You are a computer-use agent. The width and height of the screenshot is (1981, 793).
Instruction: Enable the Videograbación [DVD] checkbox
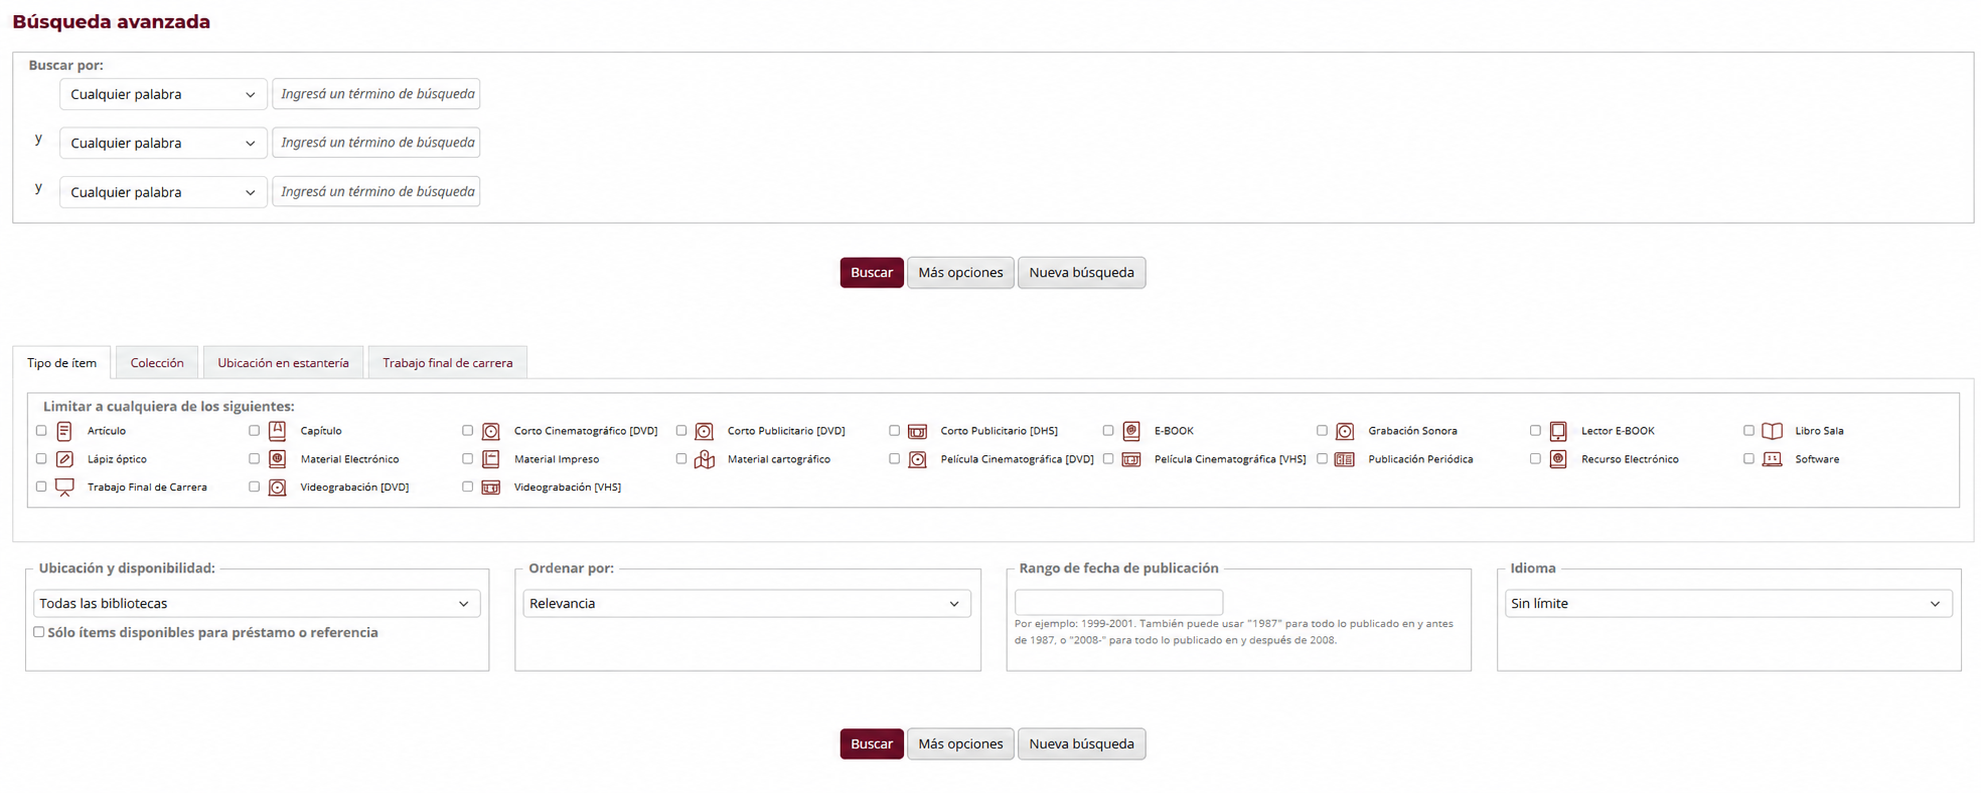pyautogui.click(x=254, y=487)
